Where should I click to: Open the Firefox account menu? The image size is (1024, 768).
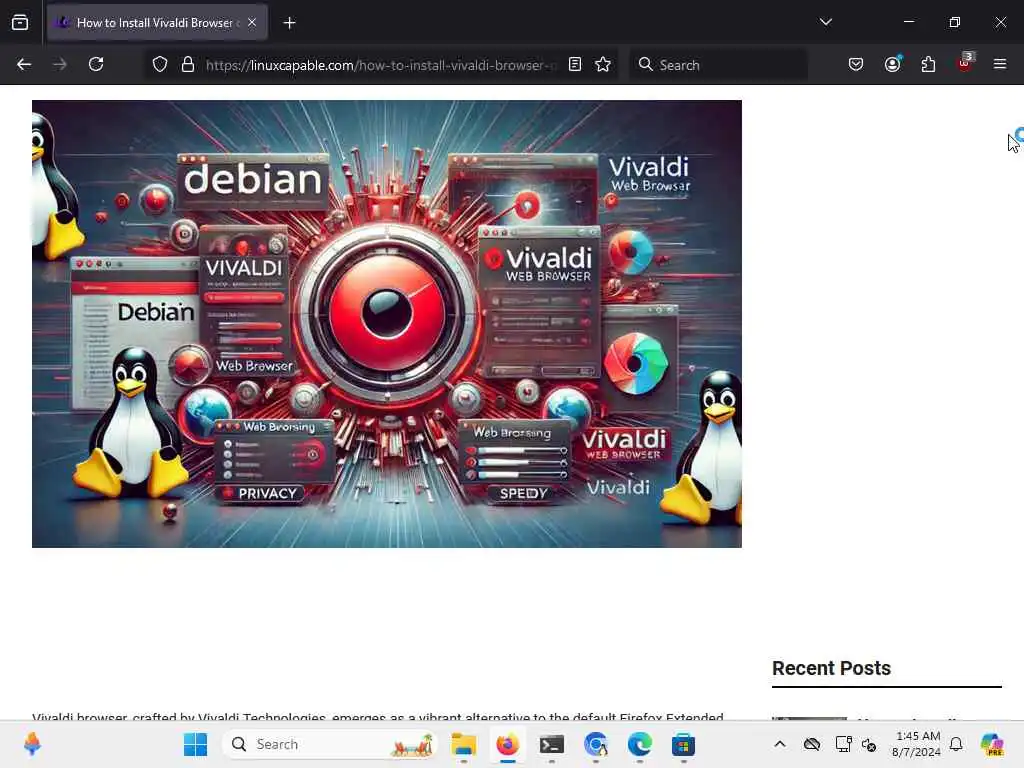(x=893, y=65)
